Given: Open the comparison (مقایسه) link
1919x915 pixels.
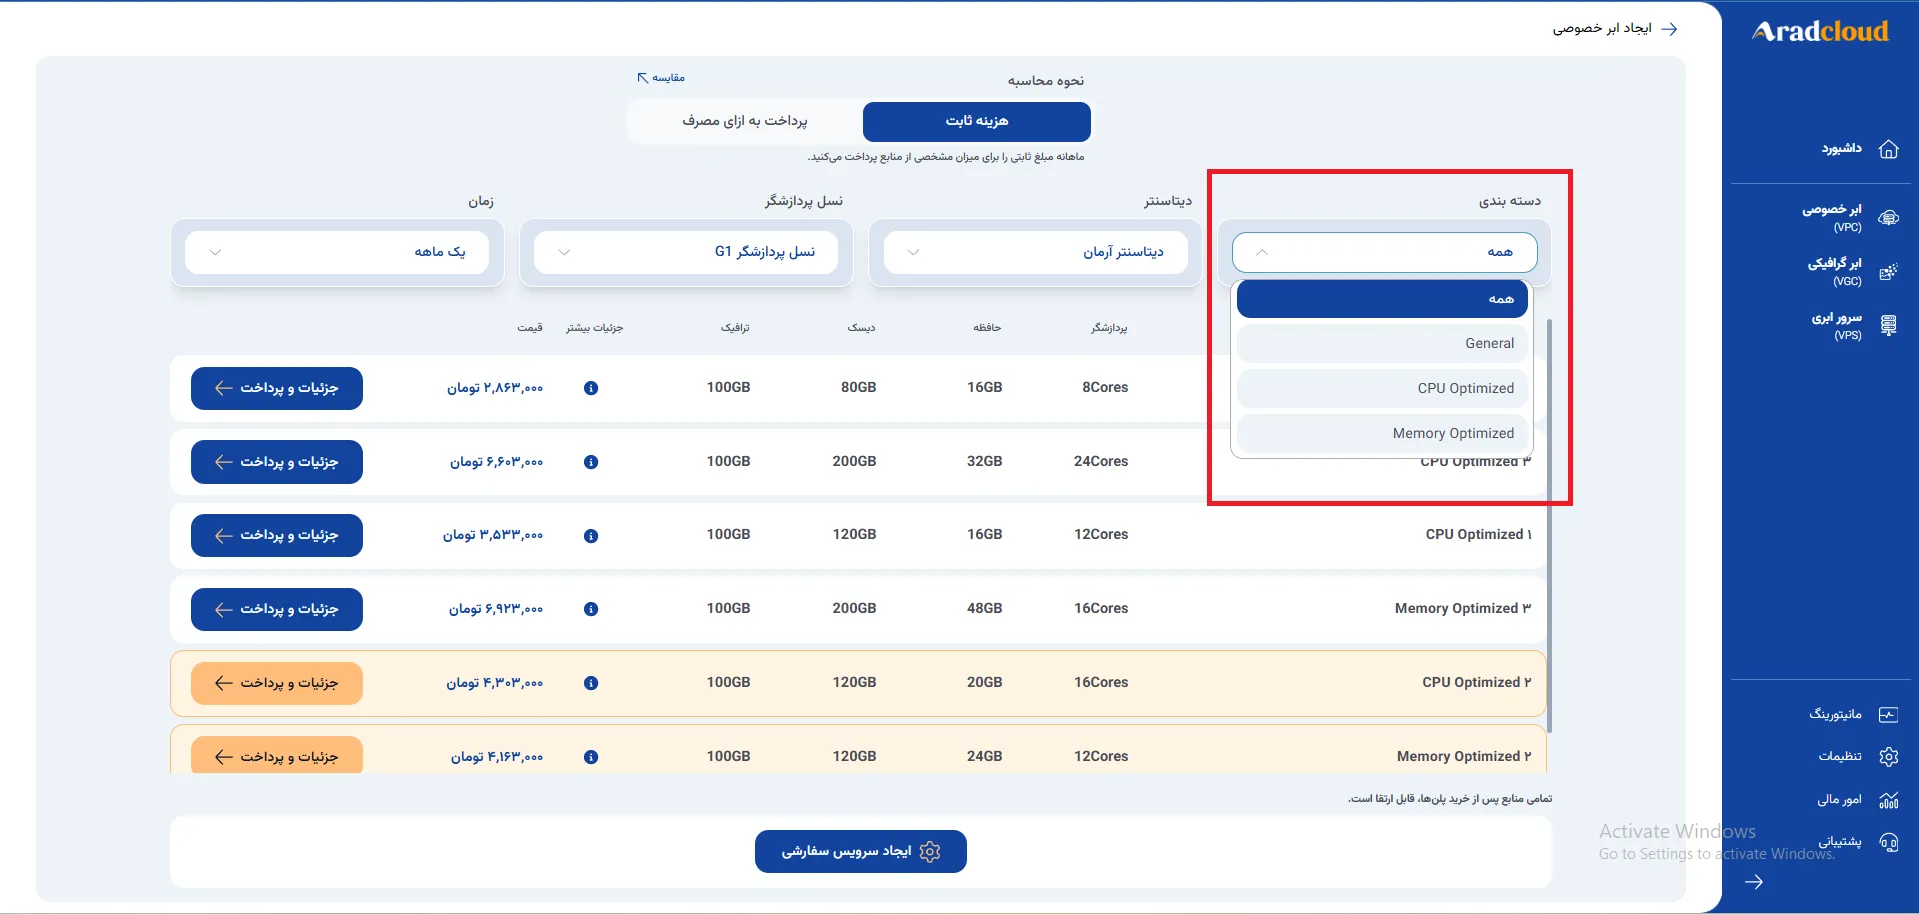Looking at the screenshot, I should coord(661,78).
